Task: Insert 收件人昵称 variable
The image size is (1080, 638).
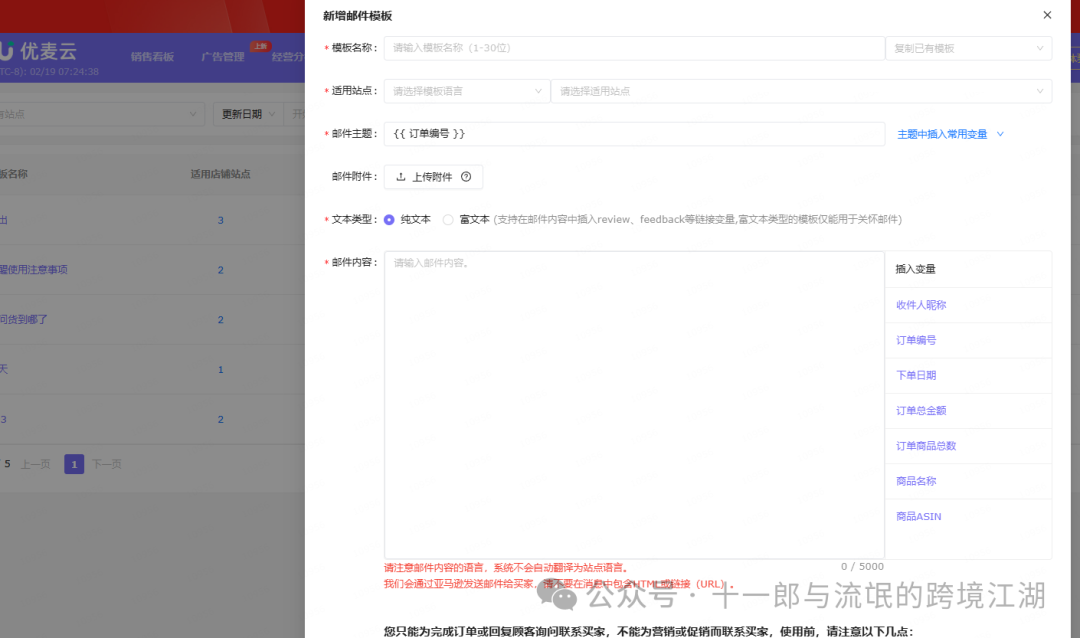Action: pos(921,305)
